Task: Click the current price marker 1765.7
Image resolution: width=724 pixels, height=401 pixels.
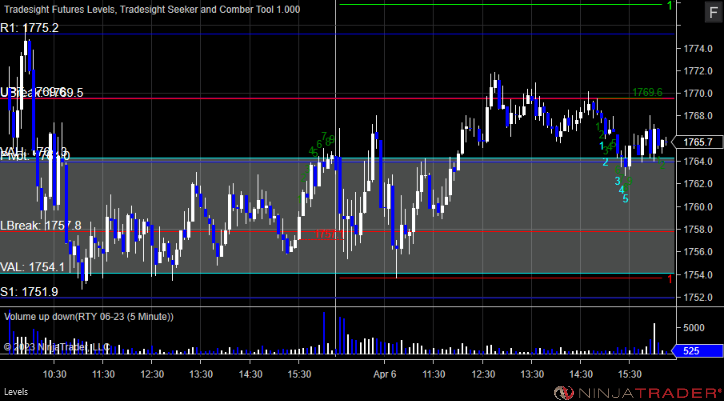Action: coord(698,143)
